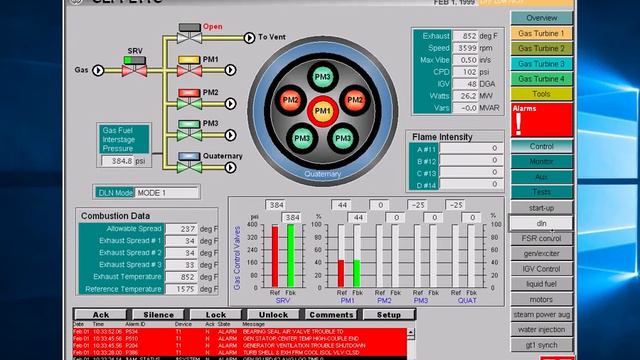Click the Quaternary gas valve icon
This screenshot has height=360, width=640.
click(x=189, y=163)
